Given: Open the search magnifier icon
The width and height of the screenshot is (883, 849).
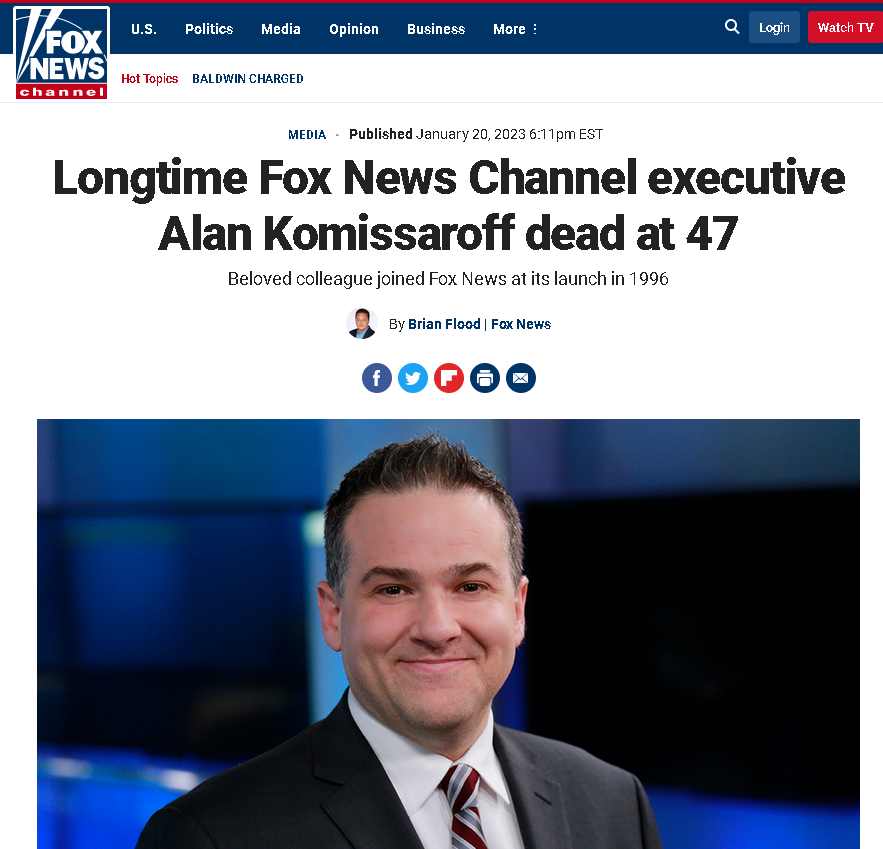Looking at the screenshot, I should (x=732, y=26).
